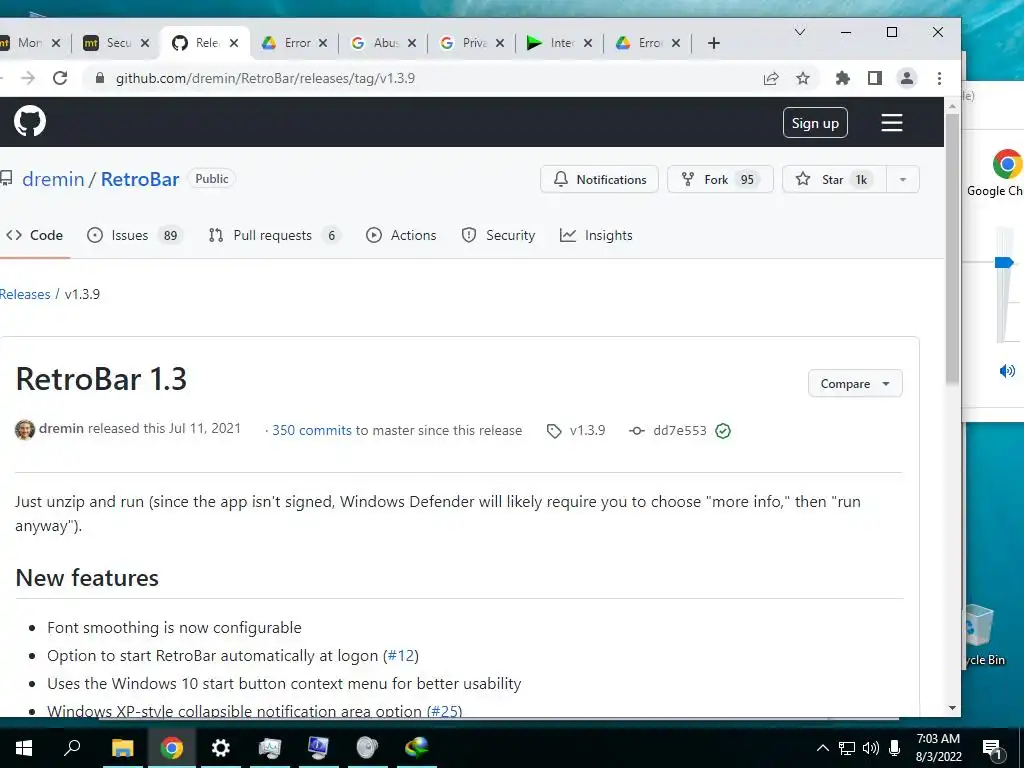Show hidden tray icons chevron
This screenshot has height=768, width=1024.
tap(823, 748)
